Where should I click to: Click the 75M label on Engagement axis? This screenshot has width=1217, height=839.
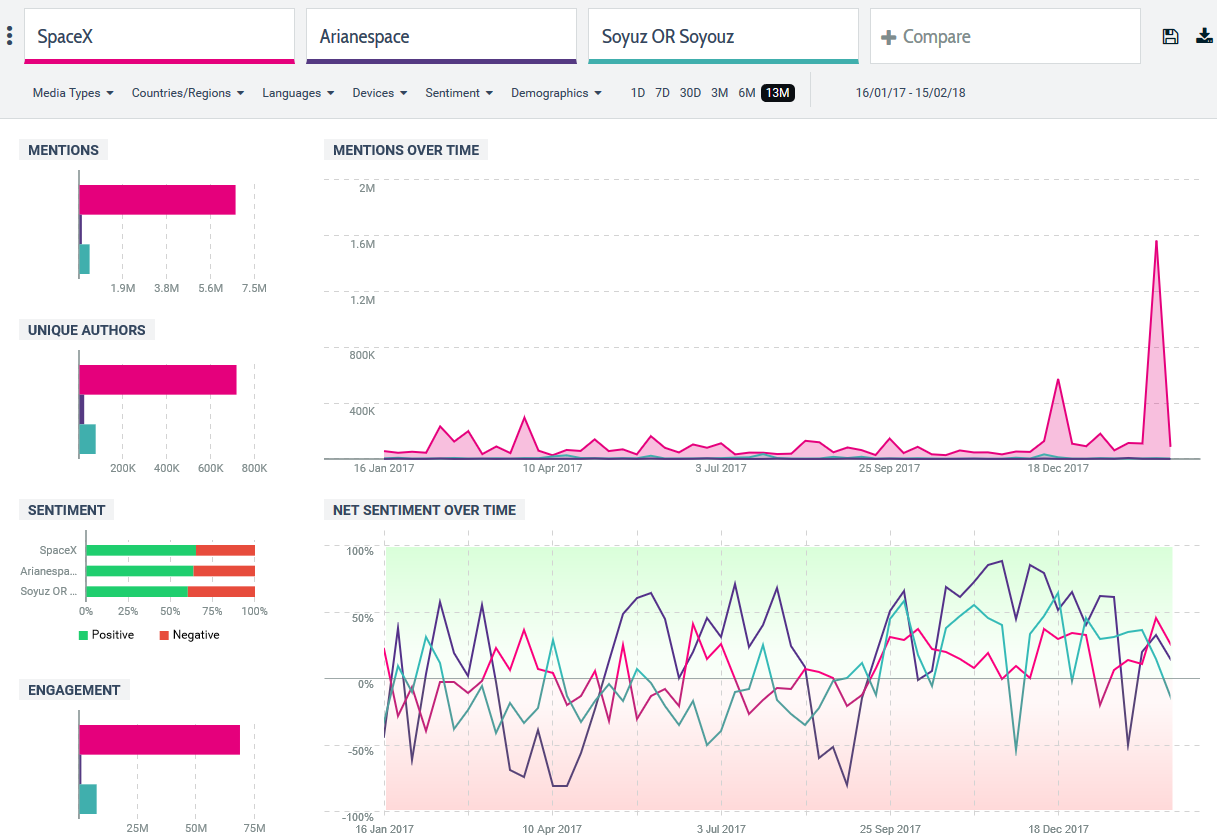255,829
